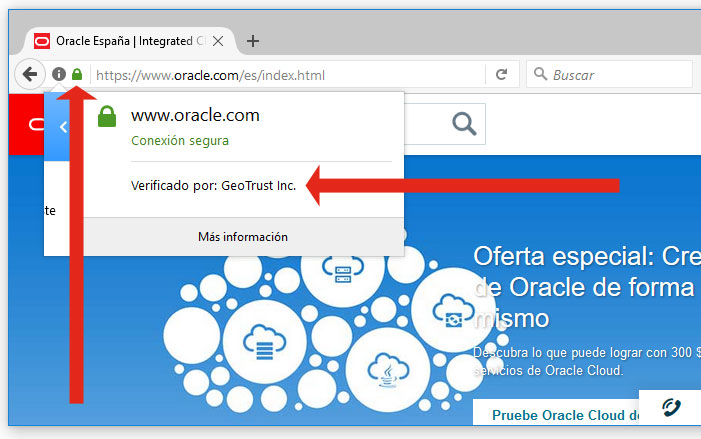This screenshot has height=439, width=701.
Task: Click the Java cloud icon in bubble
Action: click(388, 369)
